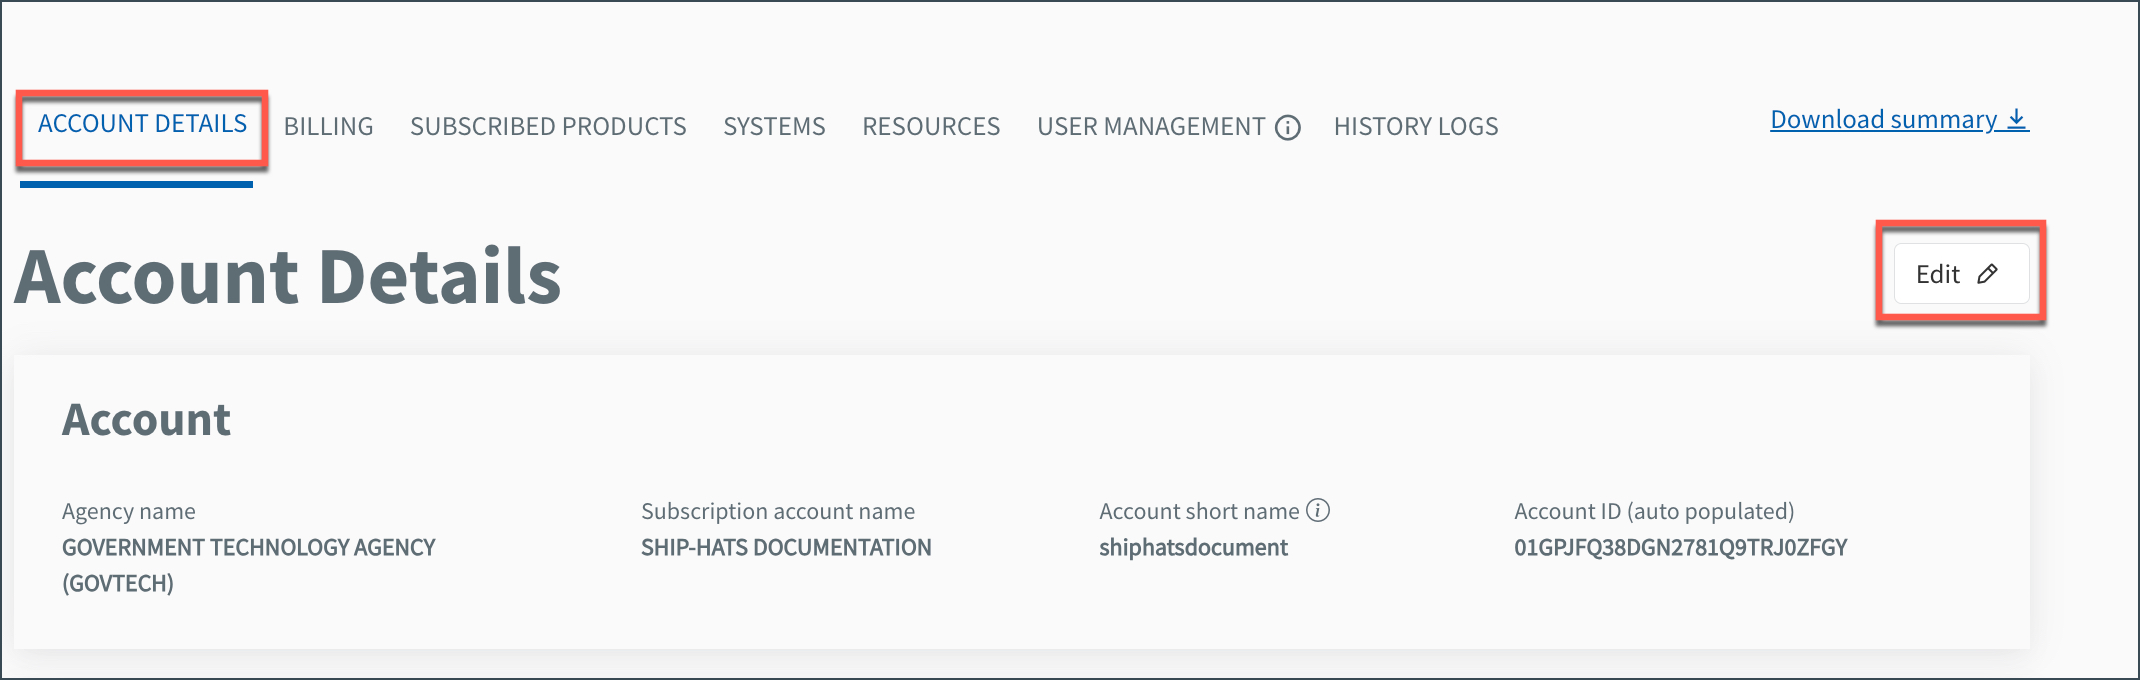Viewport: 2140px width, 680px height.
Task: Click the SHIP-HATS DOCUMENTATION account name
Action: click(x=786, y=548)
